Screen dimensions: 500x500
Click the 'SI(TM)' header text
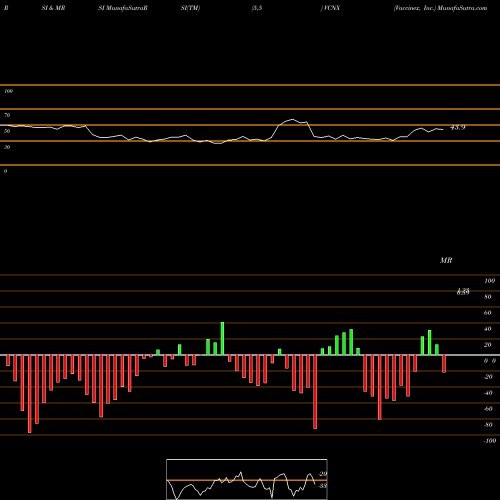[x=190, y=8]
